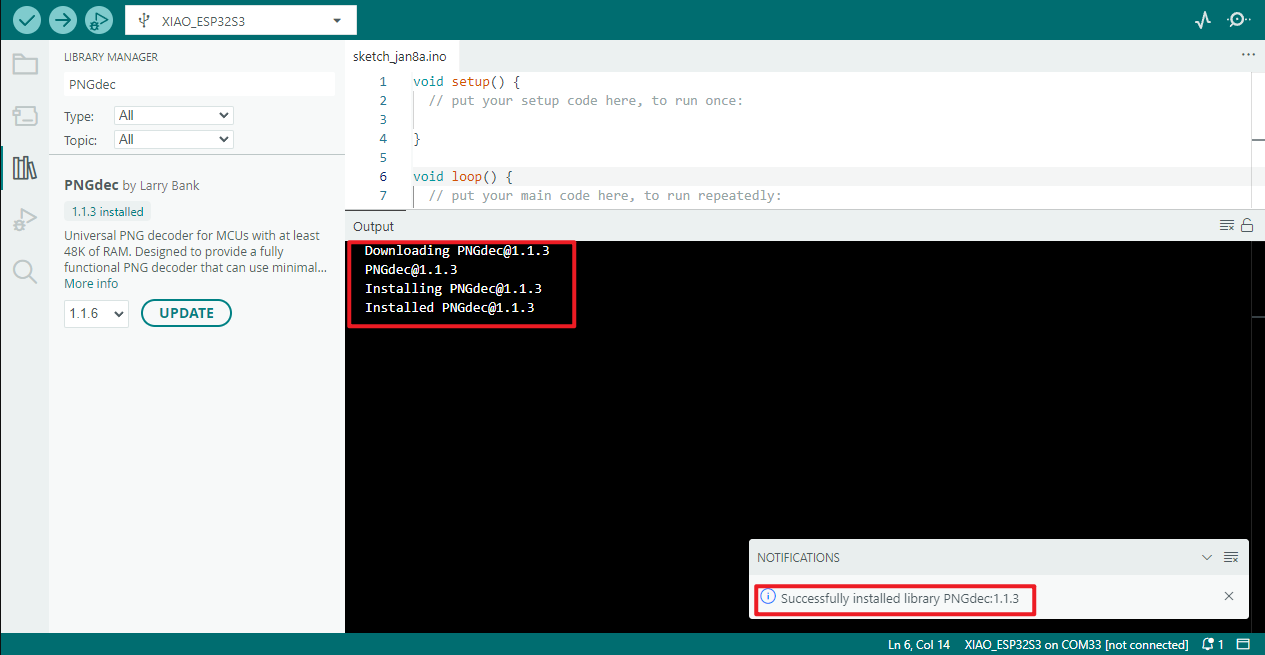Open the Debug sidebar panel
The image size is (1265, 655).
24,220
